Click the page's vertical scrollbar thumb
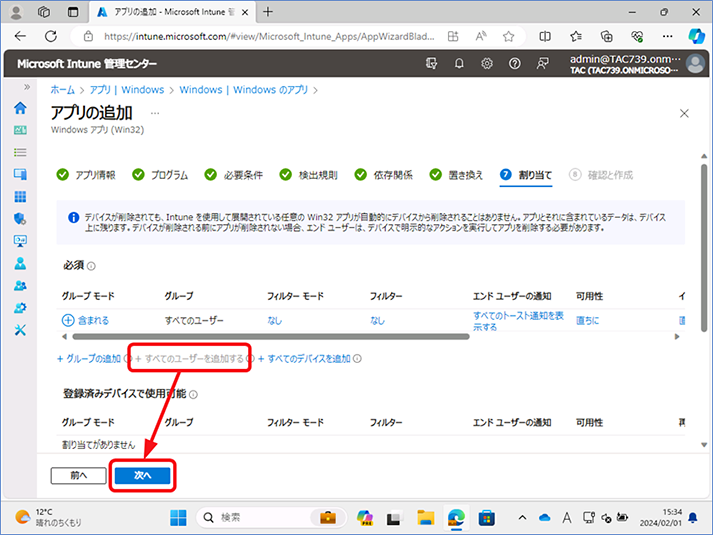The height and width of the screenshot is (535, 713). [704, 248]
